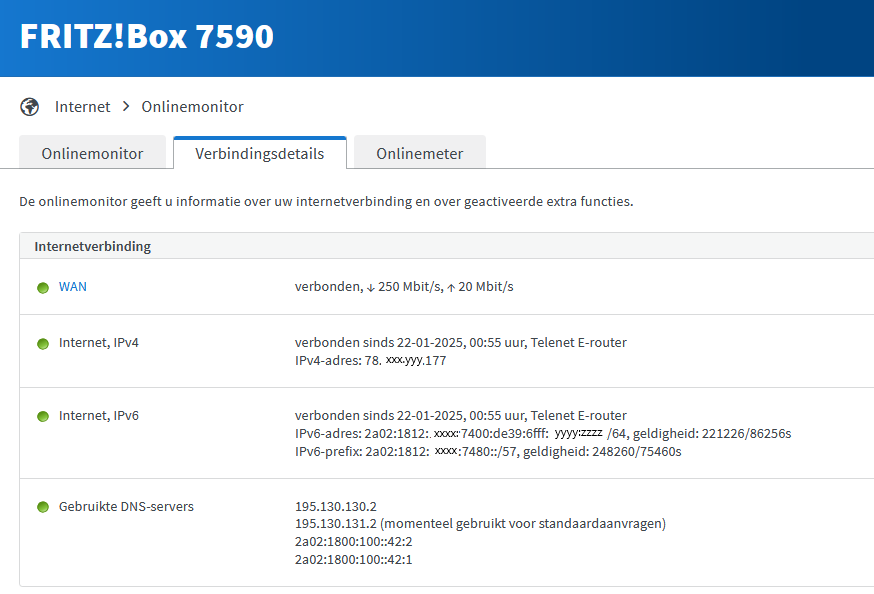Switch to the Onlinemonitor tab

coord(92,154)
